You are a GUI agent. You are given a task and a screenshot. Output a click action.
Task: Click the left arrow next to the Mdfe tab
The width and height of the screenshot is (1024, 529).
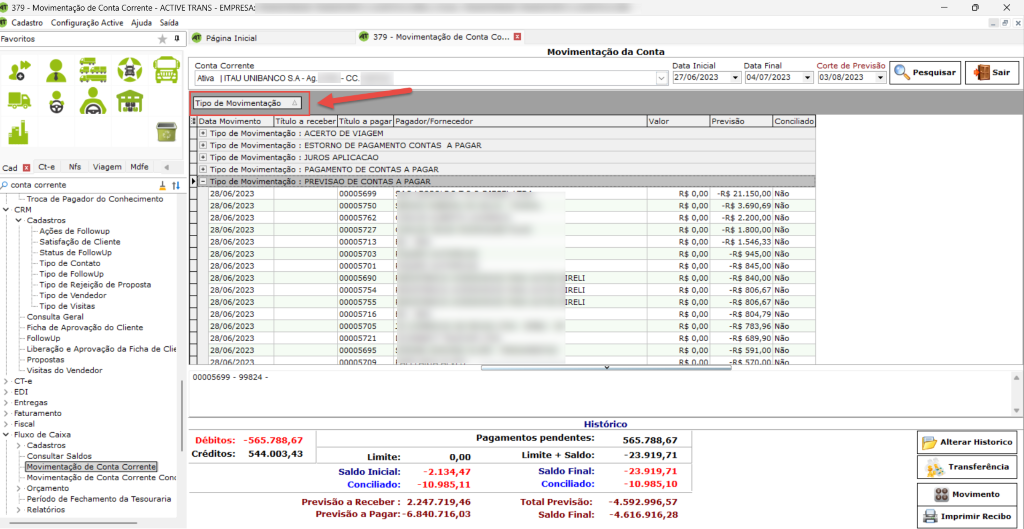click(x=165, y=167)
